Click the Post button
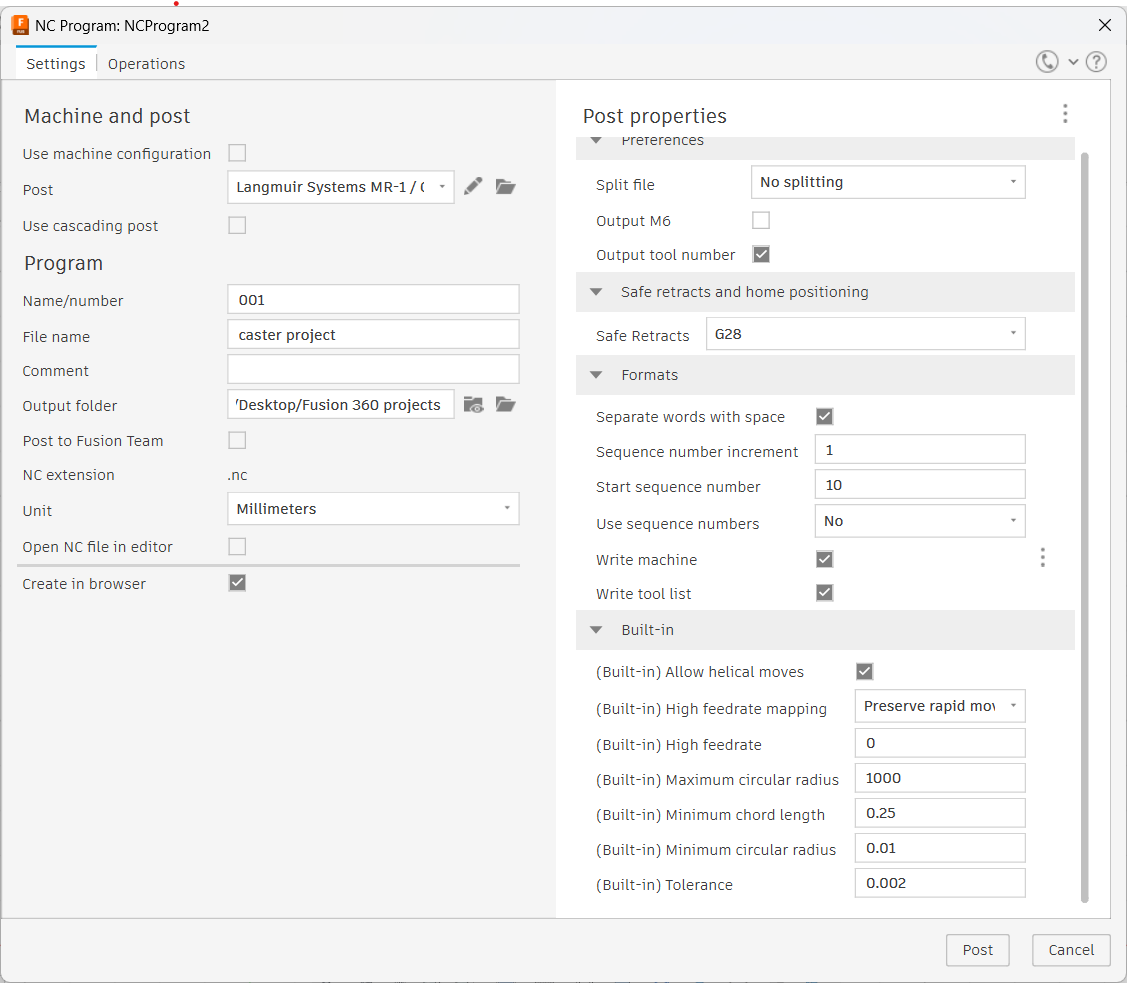Viewport: 1127px width, 983px height. (977, 950)
